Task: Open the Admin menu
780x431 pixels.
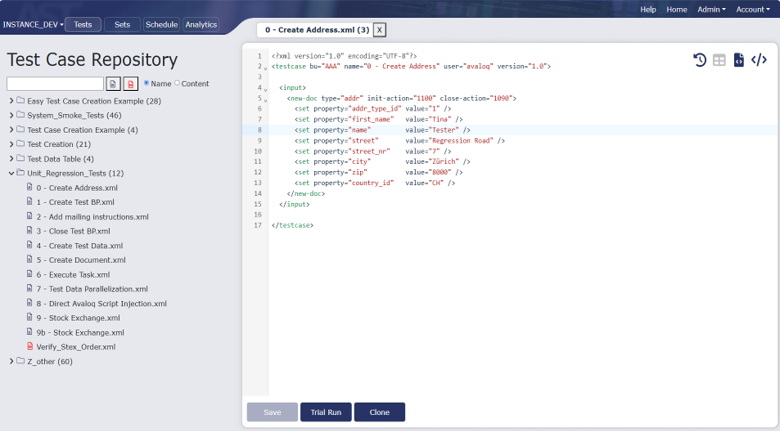Action: [x=711, y=9]
